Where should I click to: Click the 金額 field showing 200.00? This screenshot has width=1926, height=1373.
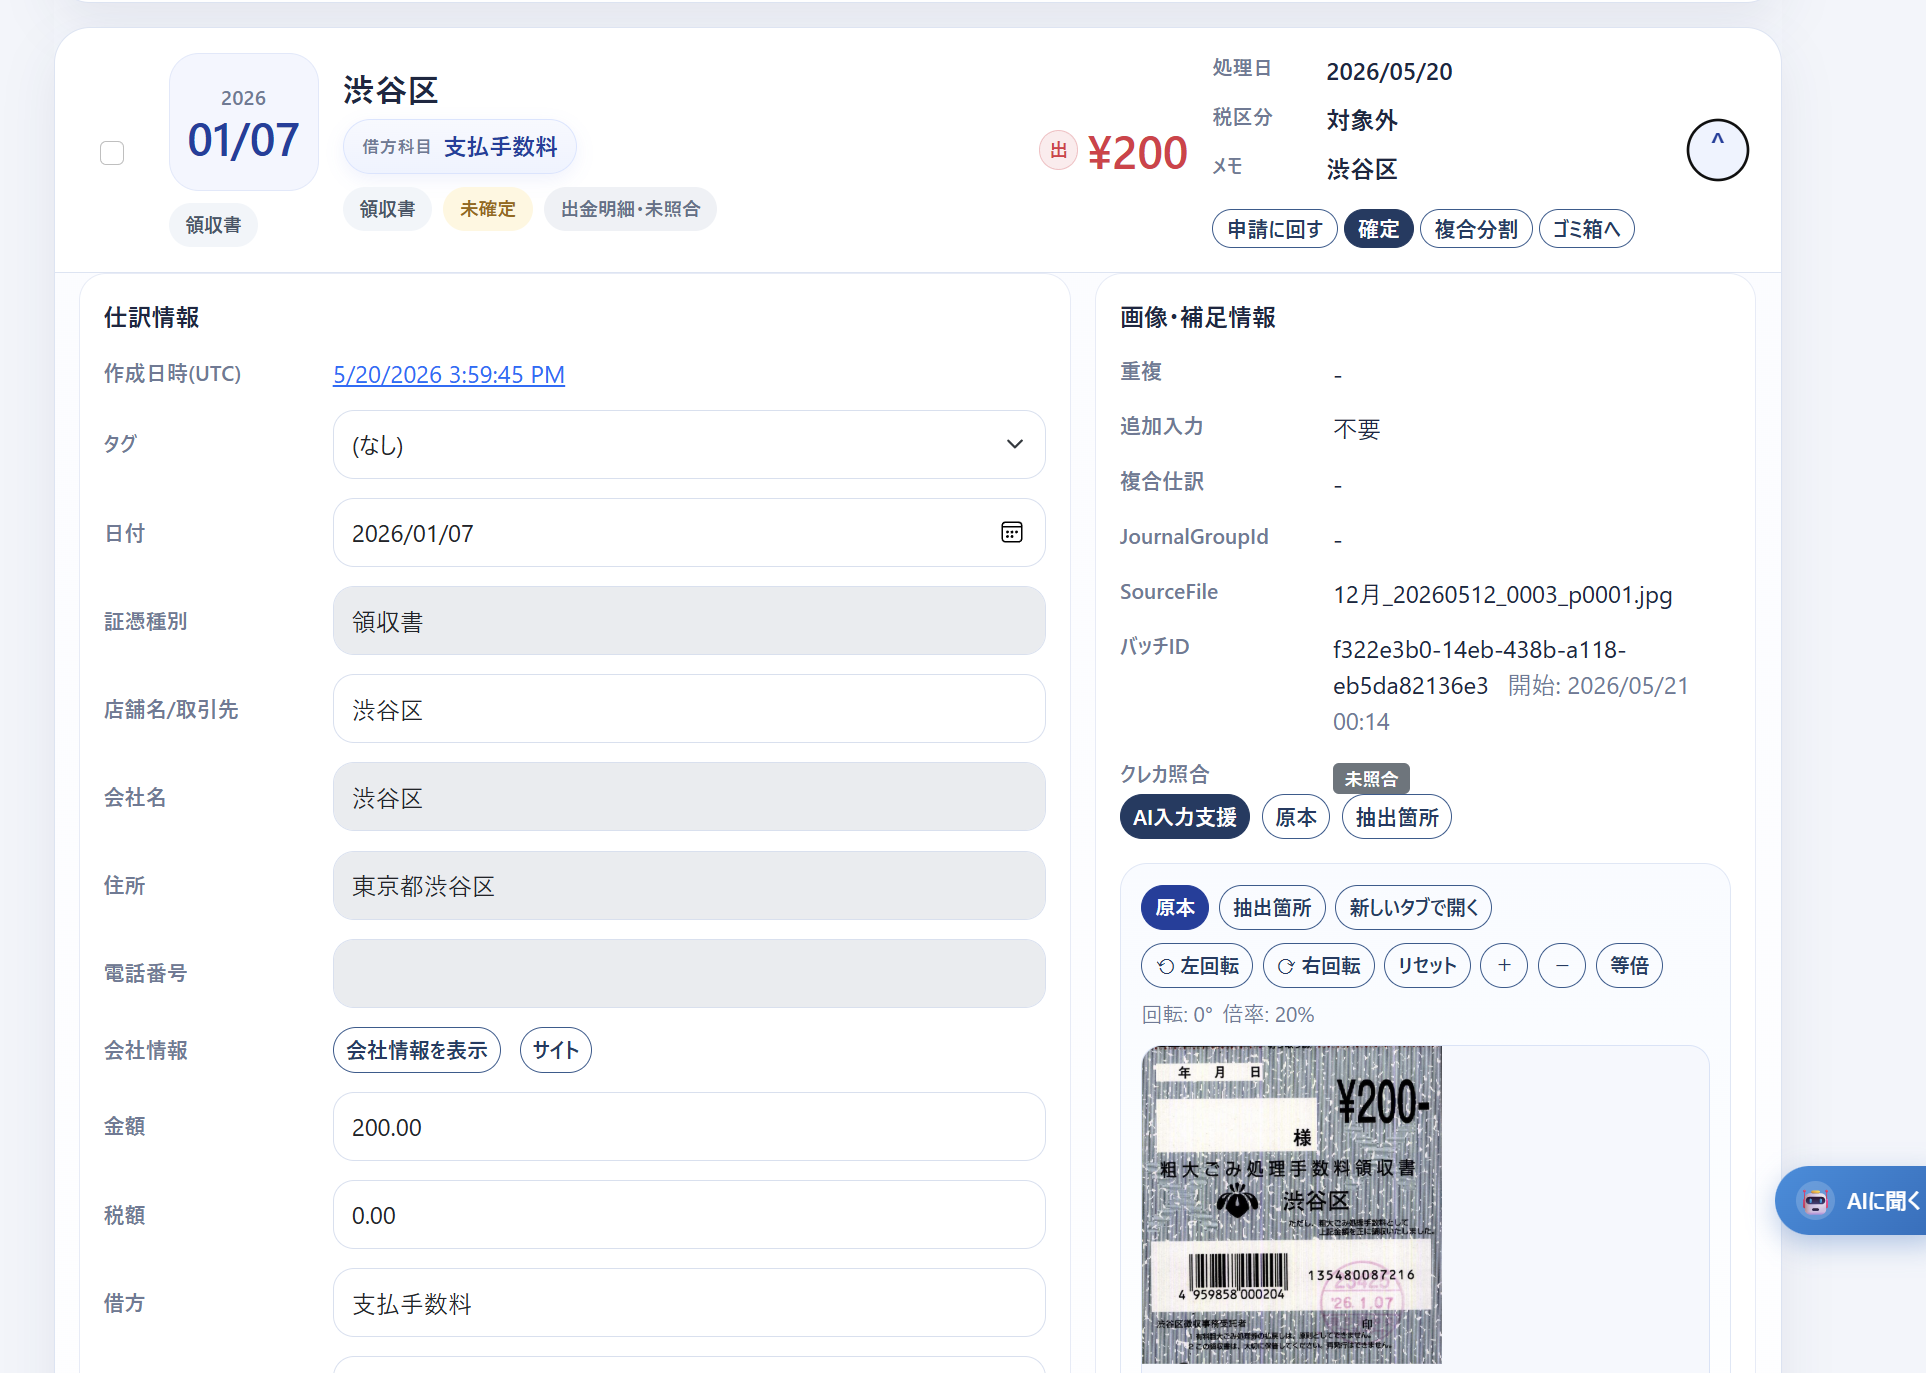click(x=689, y=1126)
